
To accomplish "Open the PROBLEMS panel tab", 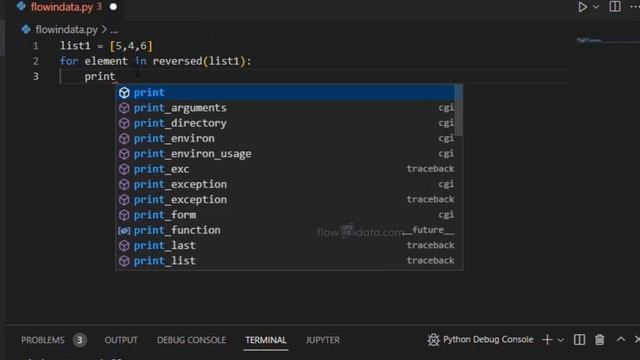I will [x=43, y=340].
